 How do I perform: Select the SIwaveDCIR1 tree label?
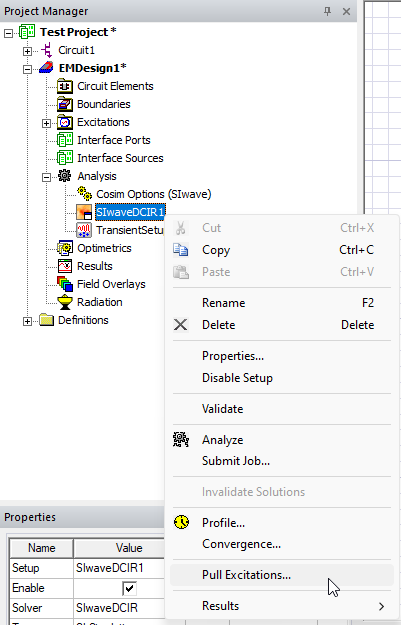click(x=130, y=212)
